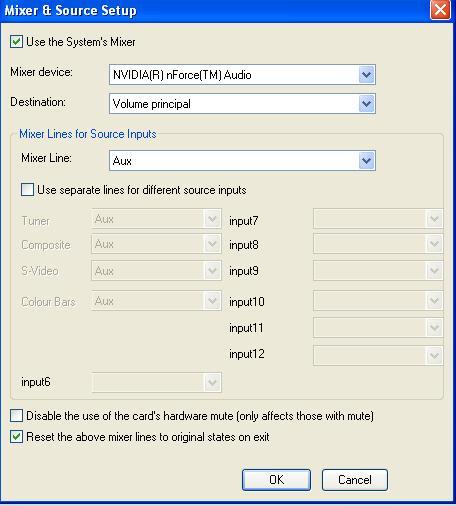Open the input12 line dropdown
The height and width of the screenshot is (506, 456).
coord(378,355)
